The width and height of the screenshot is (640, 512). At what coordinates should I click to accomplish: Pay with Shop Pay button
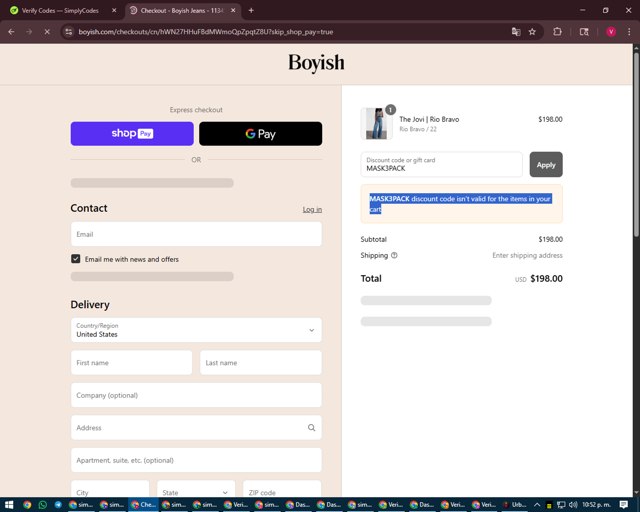click(x=132, y=134)
